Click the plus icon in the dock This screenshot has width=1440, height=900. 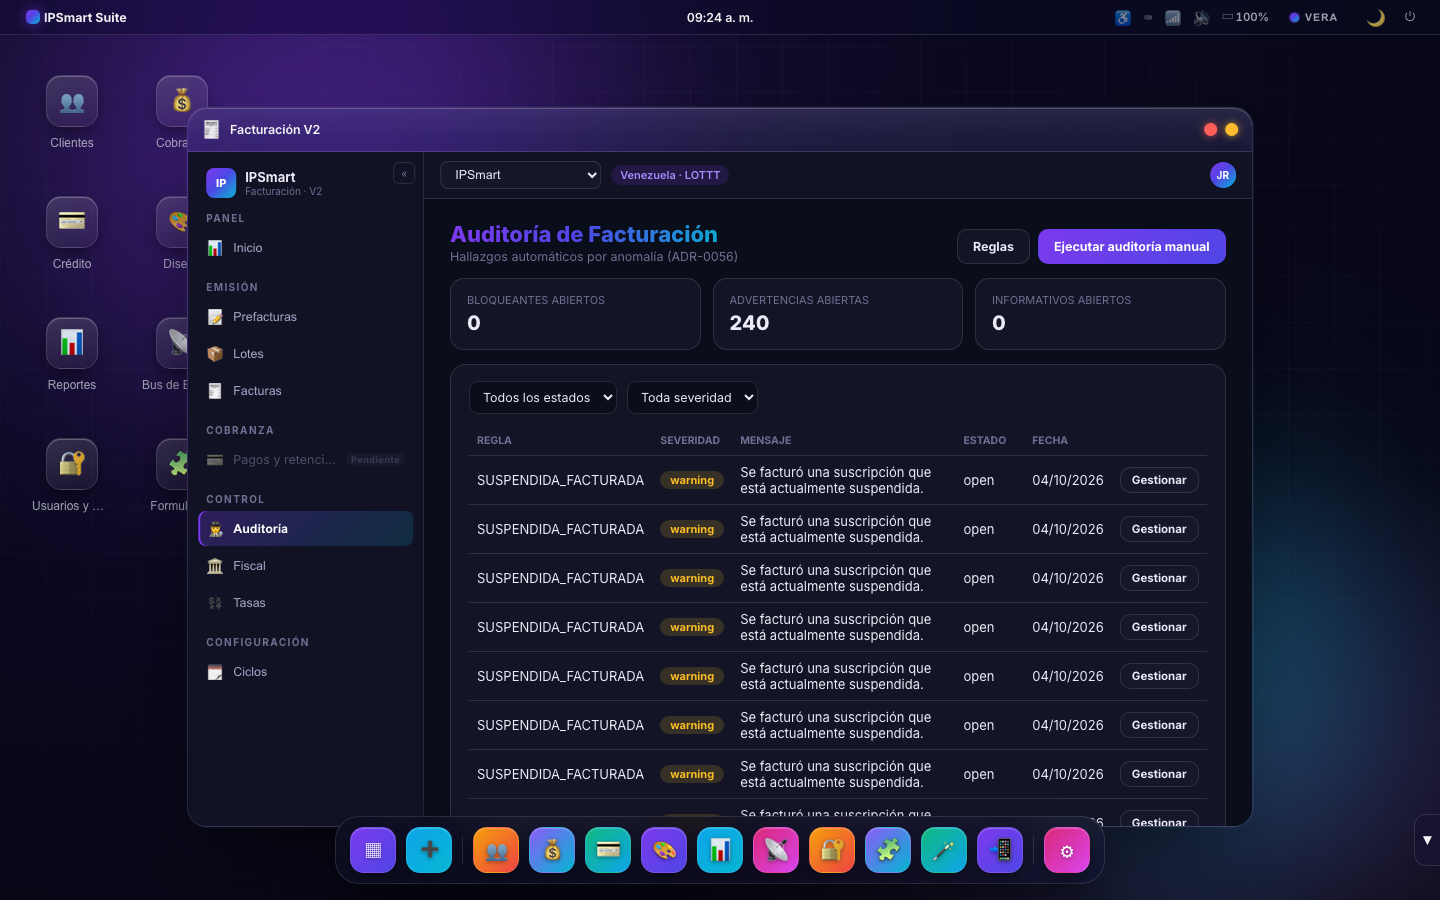[429, 850]
